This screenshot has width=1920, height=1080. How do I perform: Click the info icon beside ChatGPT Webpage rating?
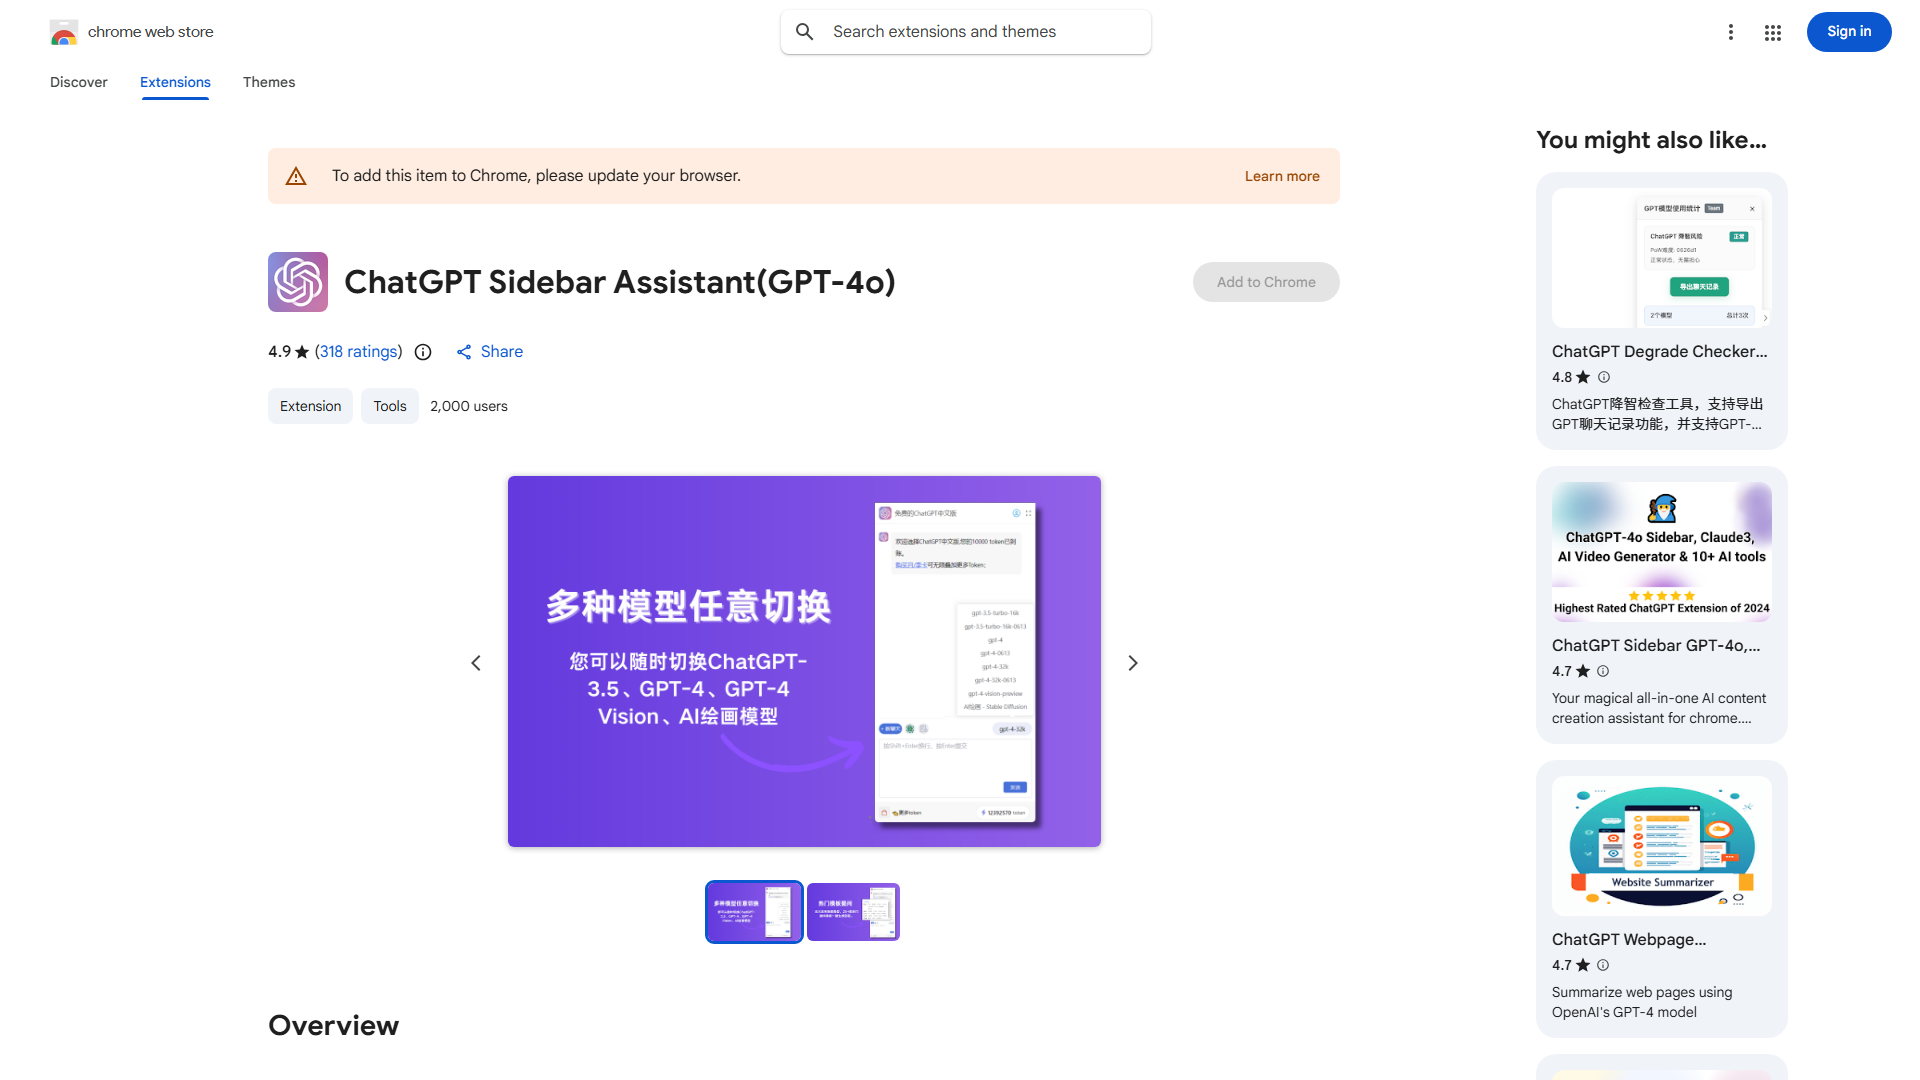coord(1603,965)
